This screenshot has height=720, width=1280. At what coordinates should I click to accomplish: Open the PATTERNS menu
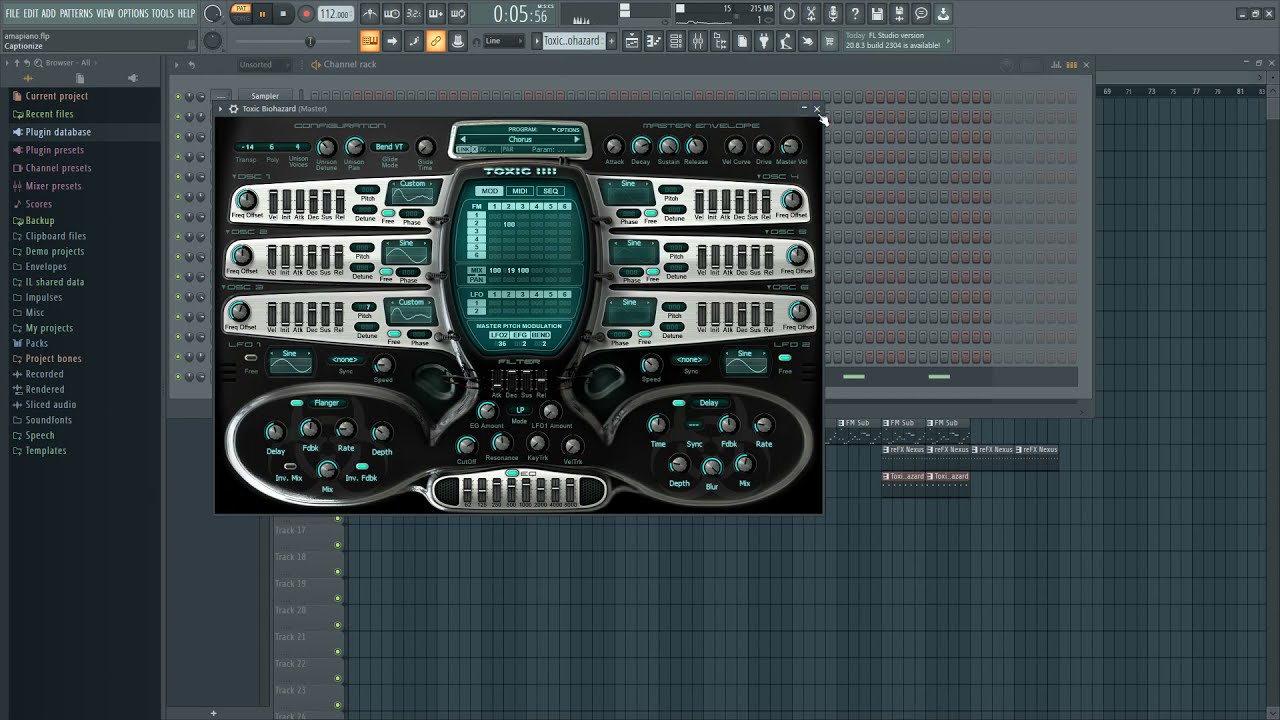(76, 13)
